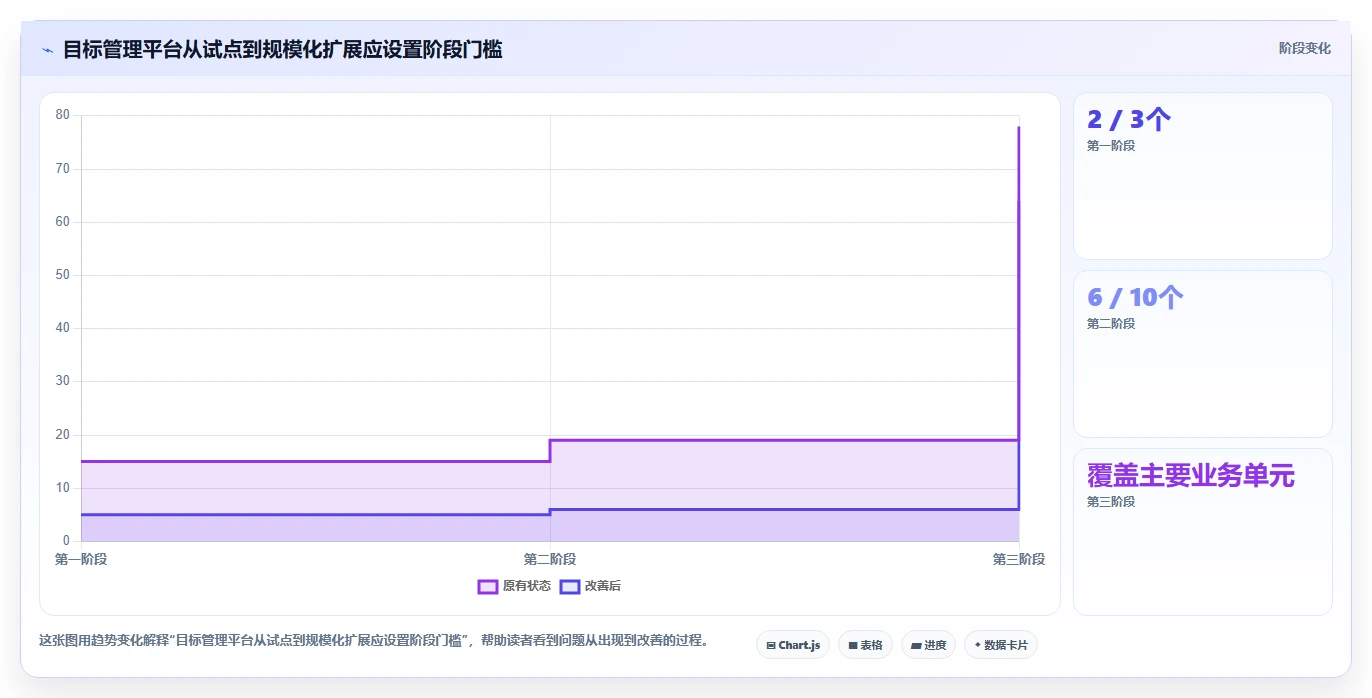This screenshot has height=698, width=1372.
Task: Toggle the 原有状态 legend series
Action: coord(514,586)
